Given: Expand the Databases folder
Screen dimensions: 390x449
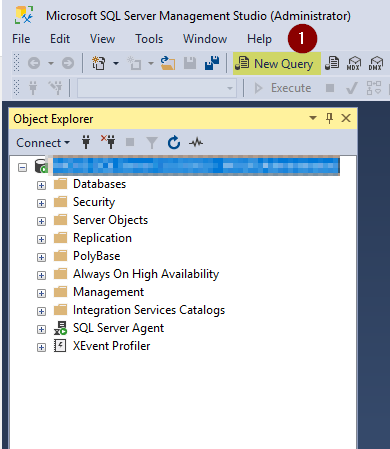Looking at the screenshot, I should pos(41,185).
